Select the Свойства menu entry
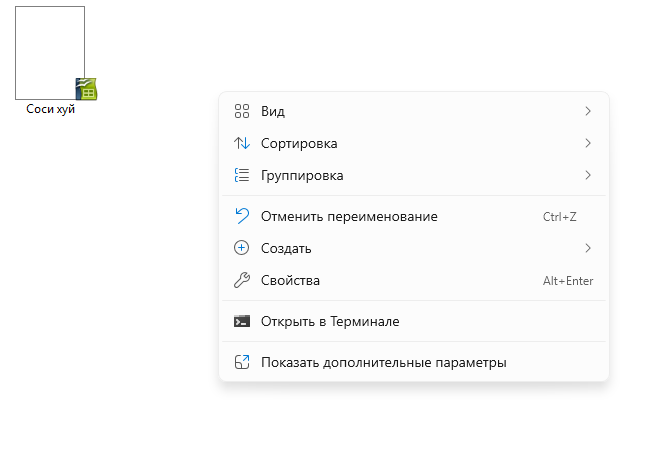The width and height of the screenshot is (672, 471). pyautogui.click(x=290, y=280)
